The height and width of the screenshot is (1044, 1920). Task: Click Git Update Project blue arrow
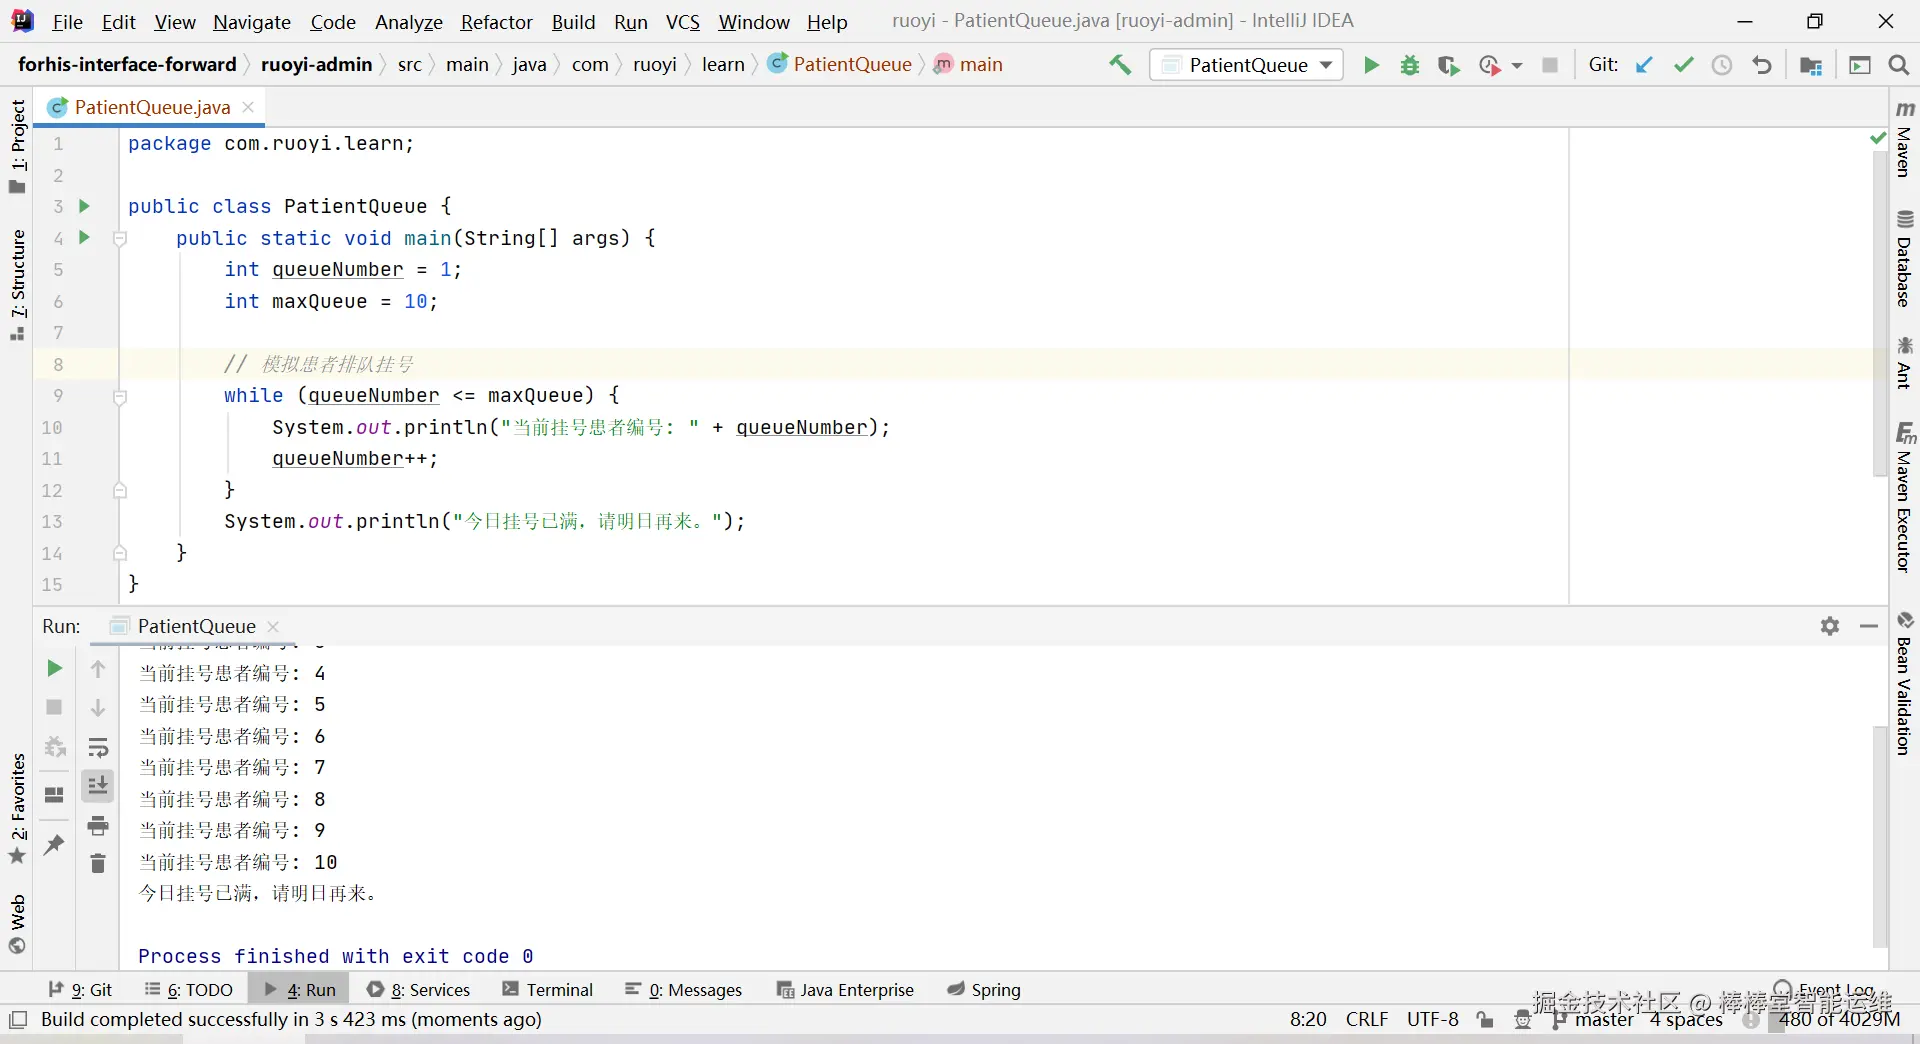pos(1644,65)
